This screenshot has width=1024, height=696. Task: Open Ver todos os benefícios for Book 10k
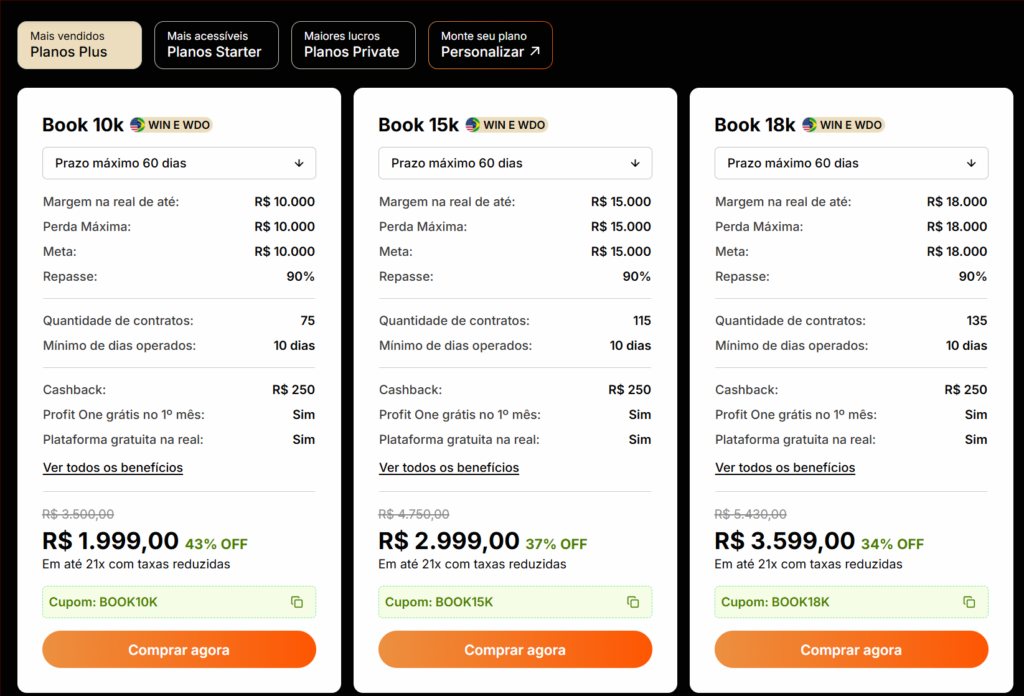(x=113, y=468)
